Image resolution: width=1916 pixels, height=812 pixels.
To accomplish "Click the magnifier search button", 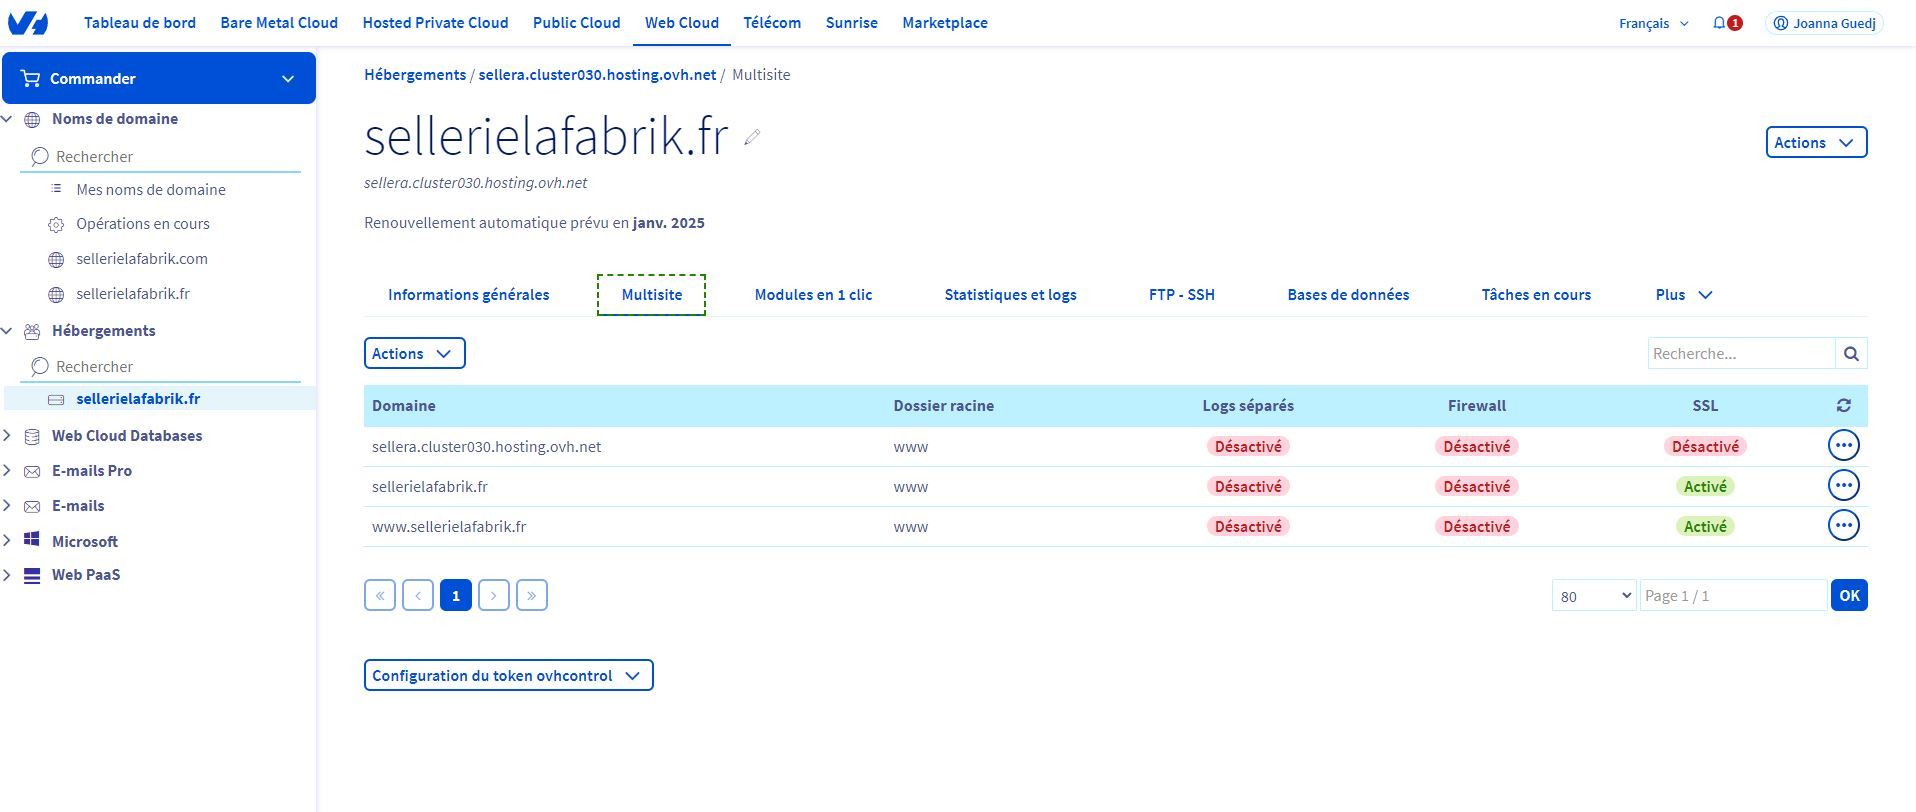I will (1851, 354).
